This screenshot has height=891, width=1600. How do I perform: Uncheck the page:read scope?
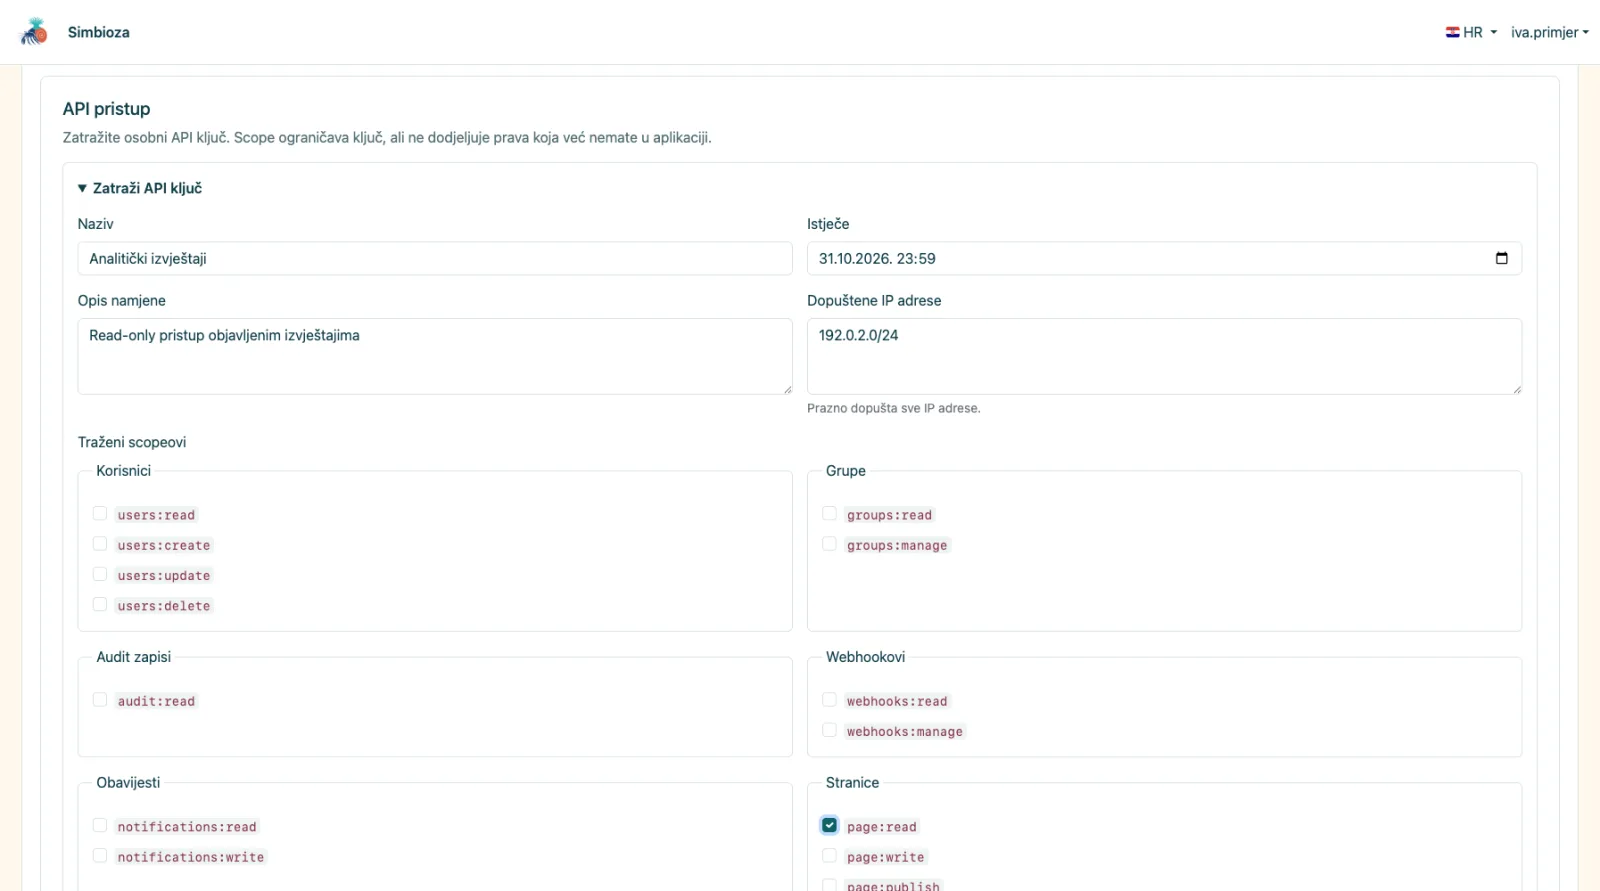pyautogui.click(x=829, y=826)
